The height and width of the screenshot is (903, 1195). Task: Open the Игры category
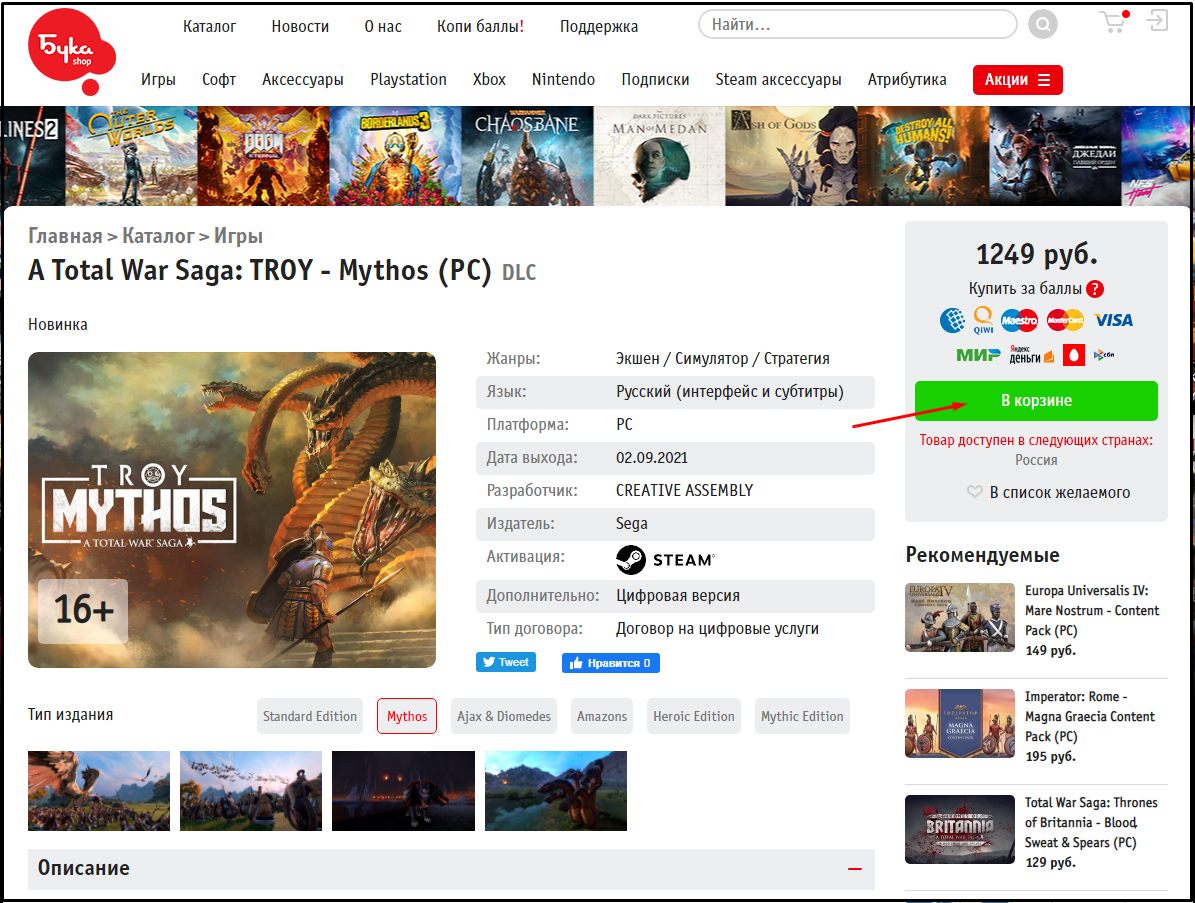coord(158,80)
